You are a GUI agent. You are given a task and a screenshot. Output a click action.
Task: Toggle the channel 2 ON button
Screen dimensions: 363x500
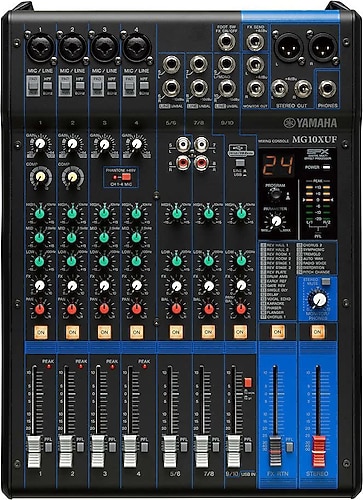(72, 332)
